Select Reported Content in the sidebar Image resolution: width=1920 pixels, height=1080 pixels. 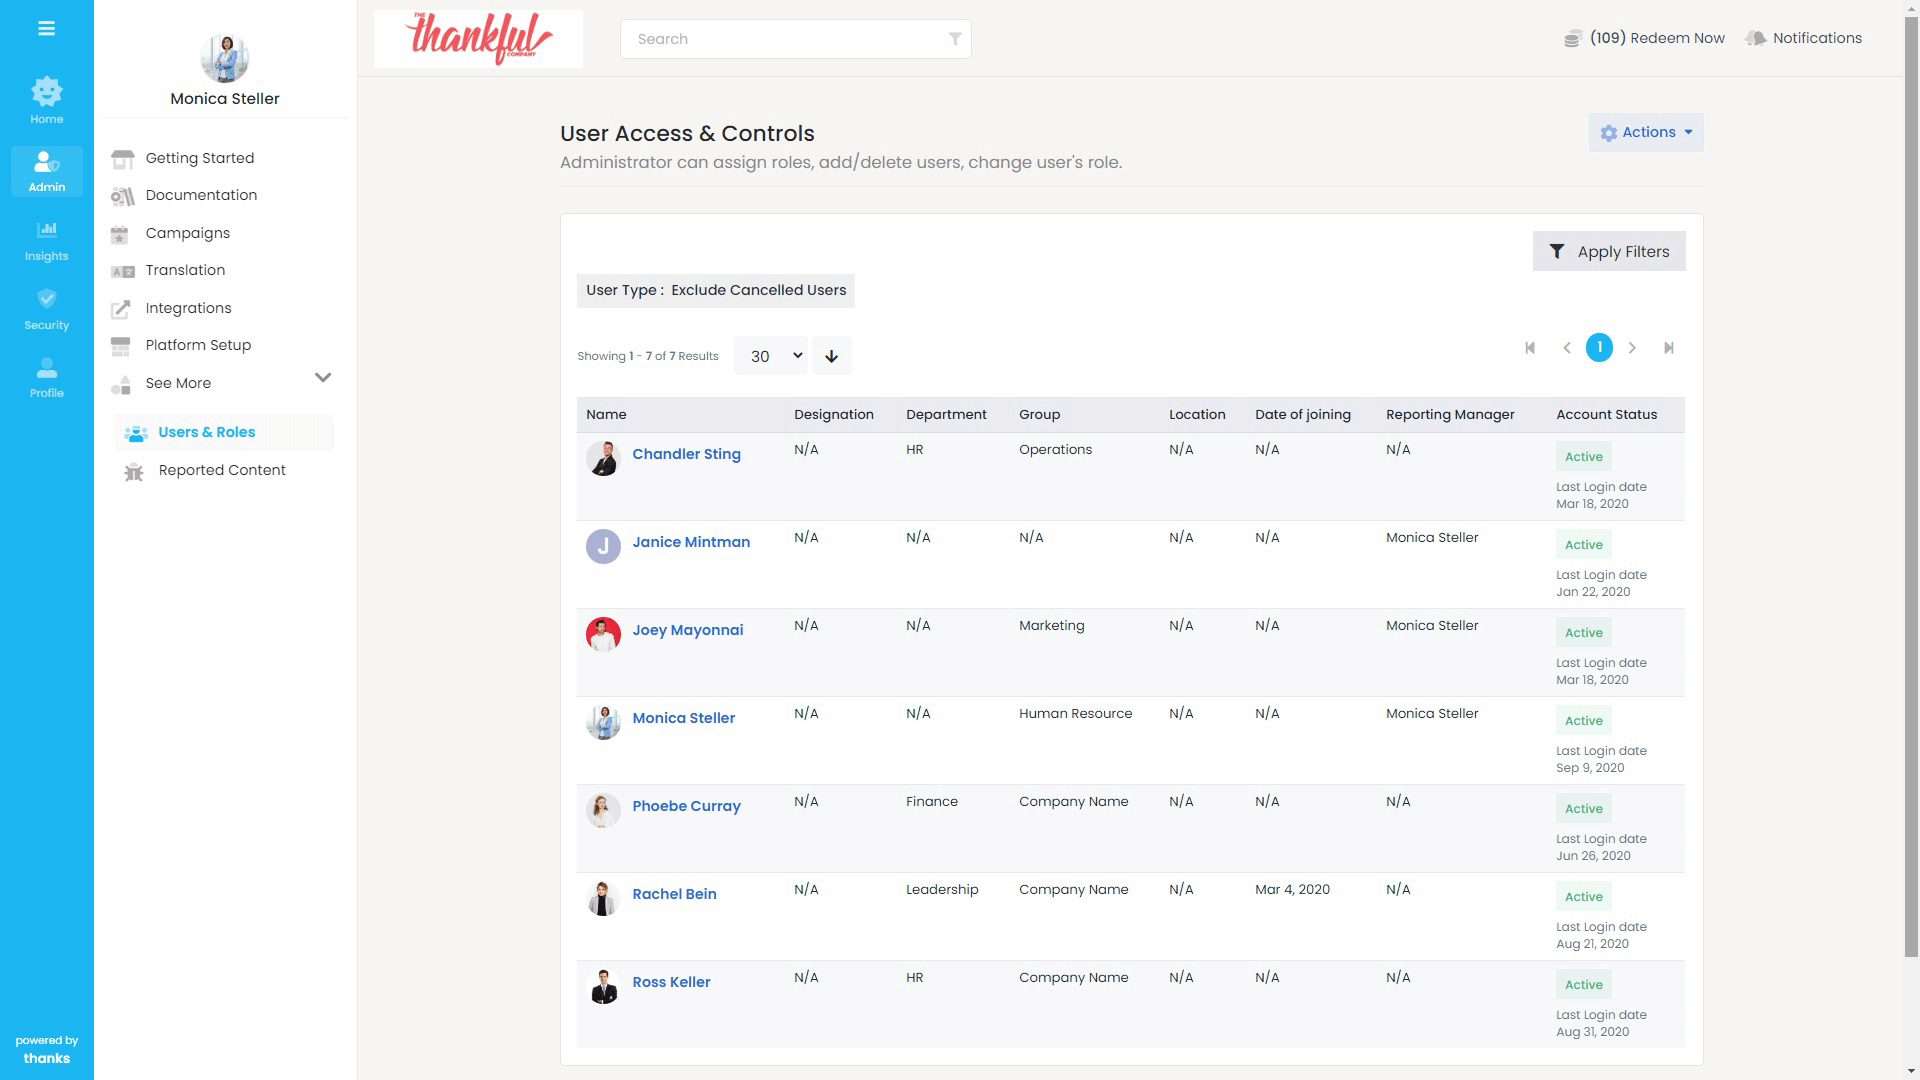(221, 470)
